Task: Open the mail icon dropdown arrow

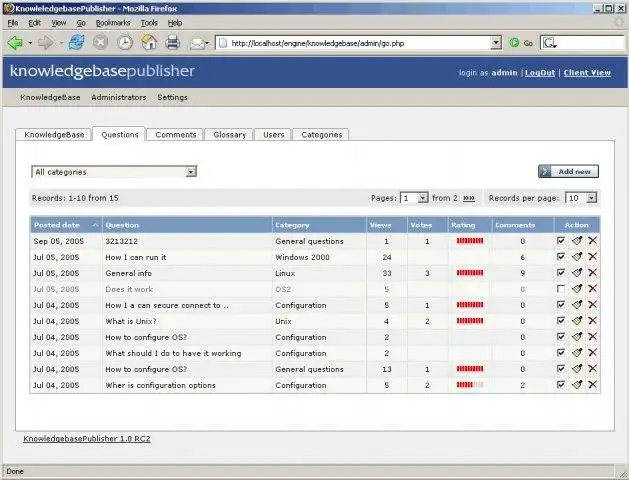Action: [x=207, y=43]
